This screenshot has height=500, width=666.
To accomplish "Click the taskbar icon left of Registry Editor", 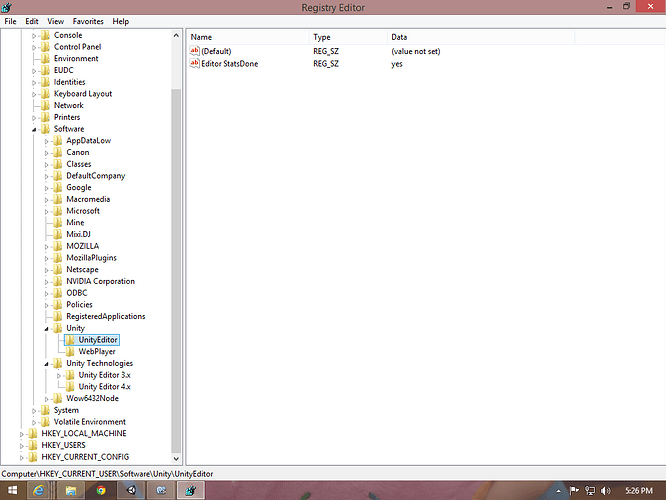I will coord(161,491).
